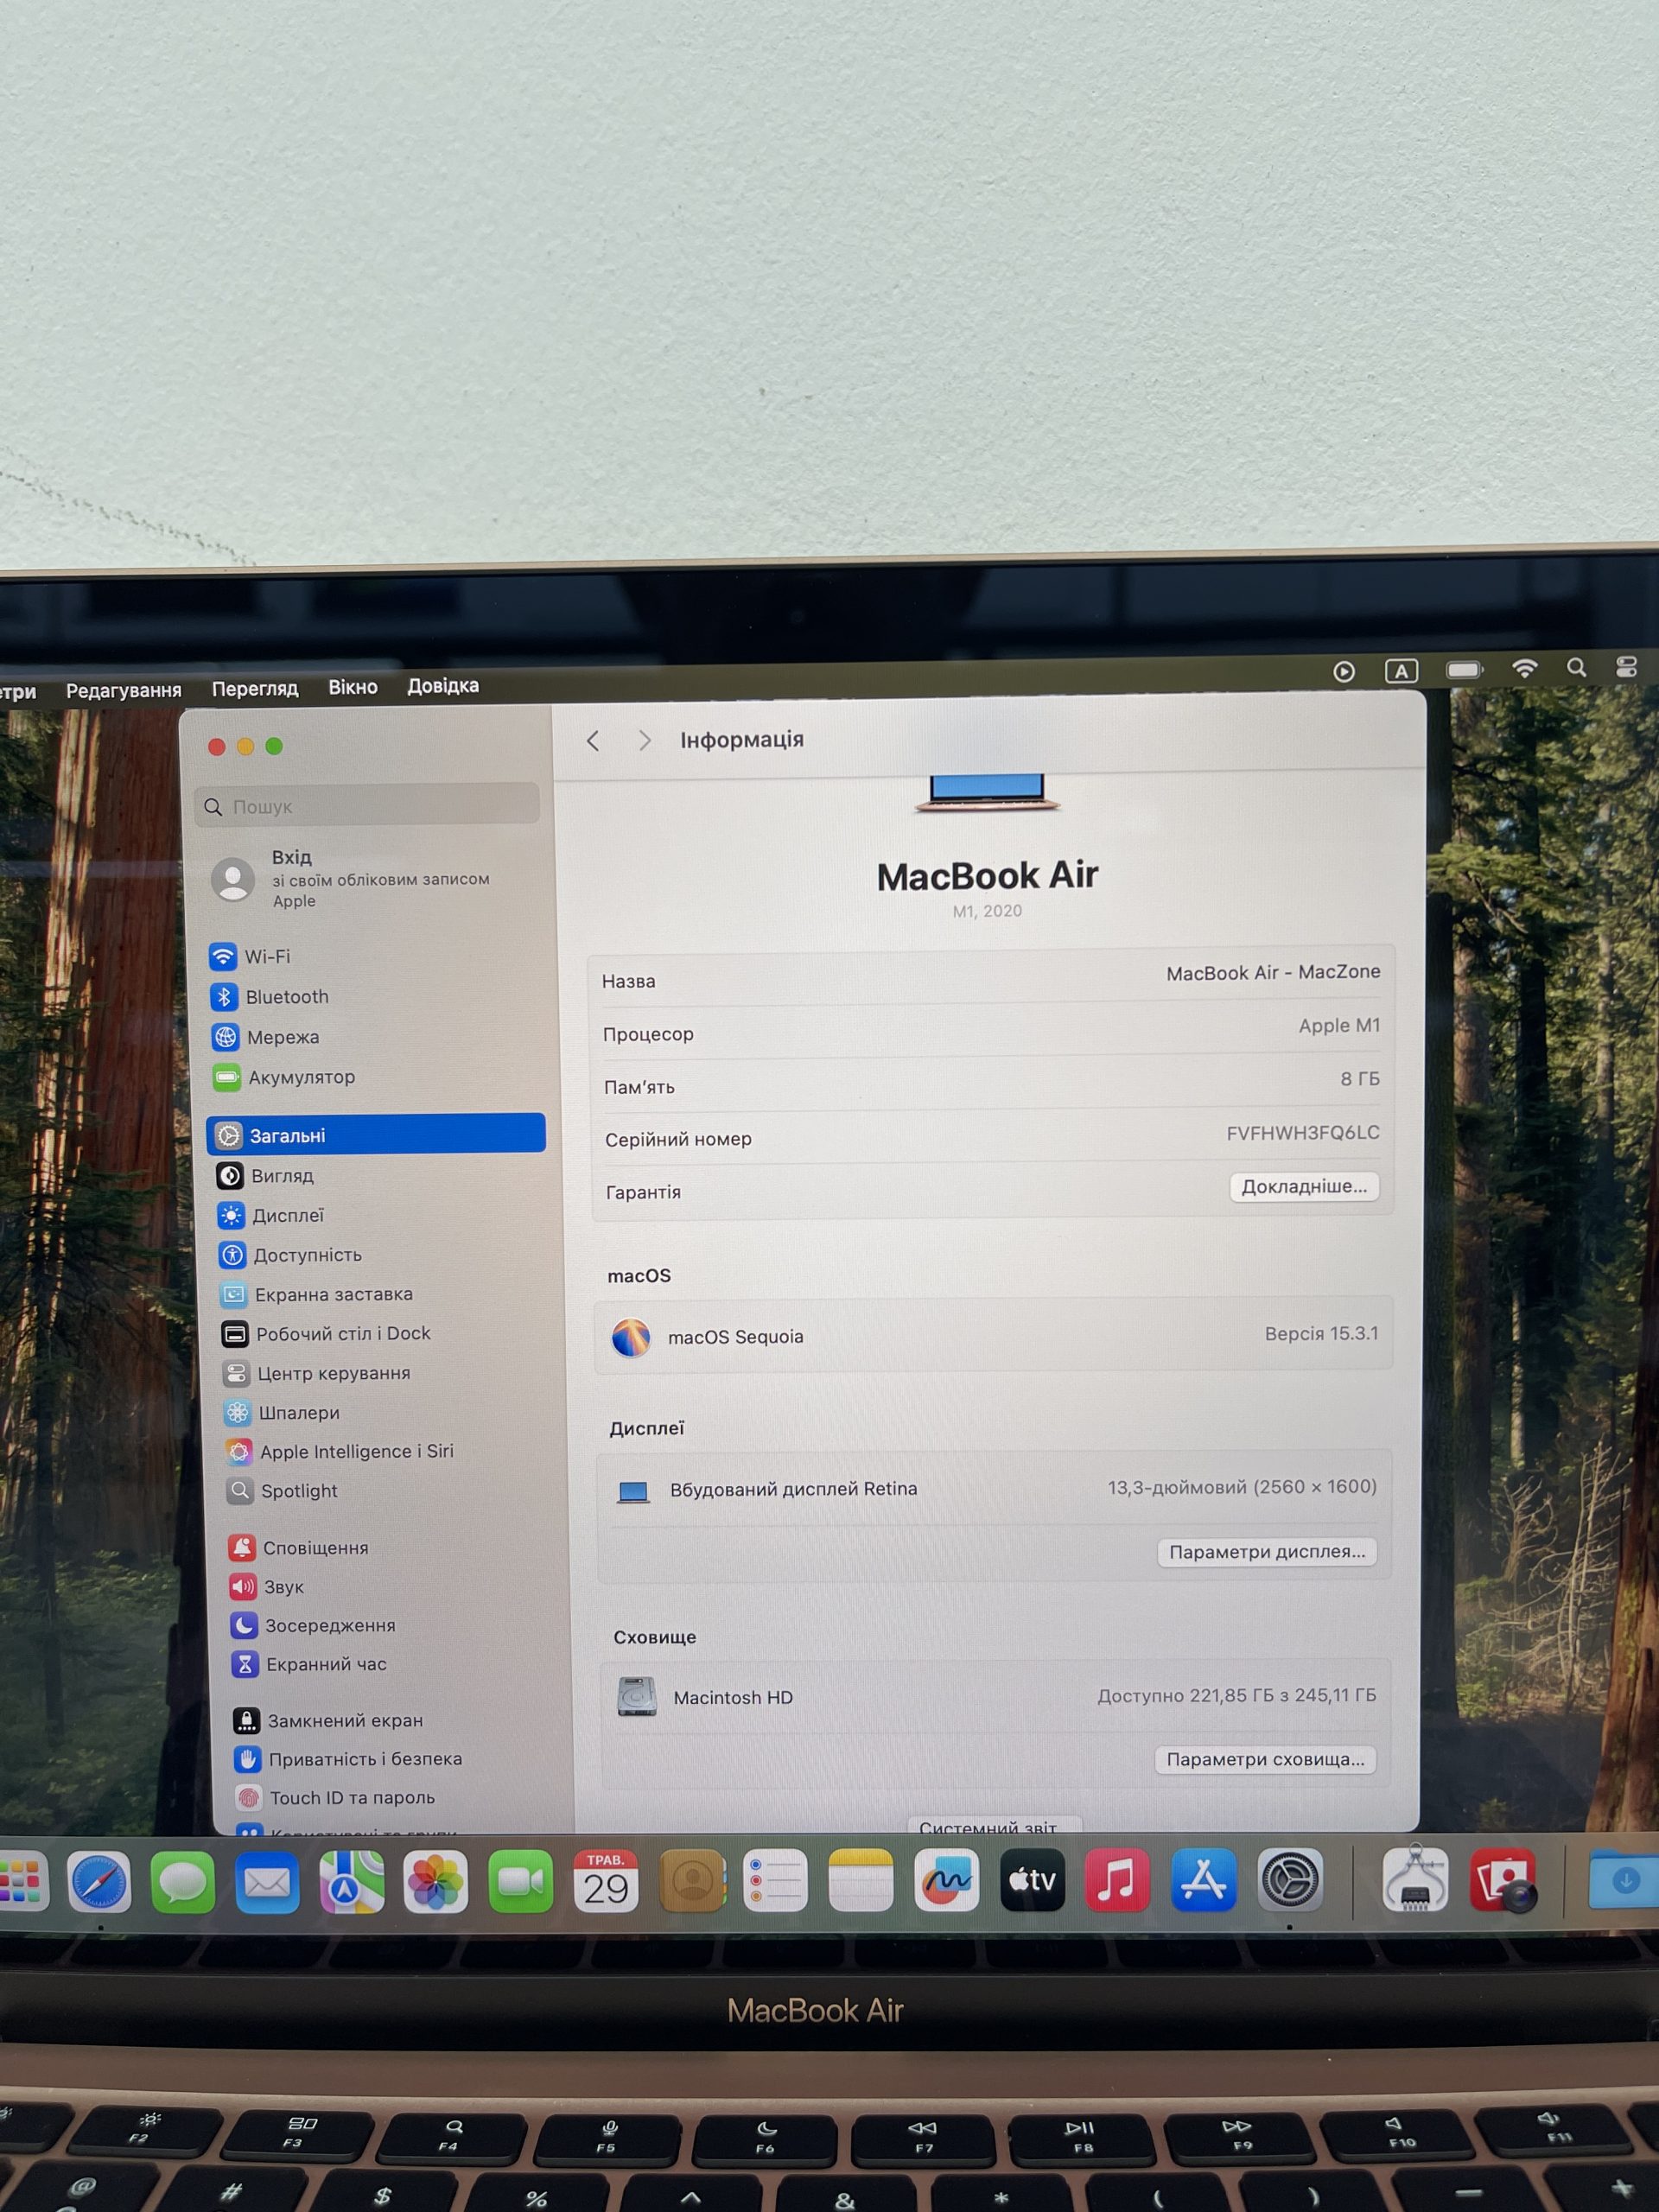This screenshot has height=2212, width=1659.
Task: Open Apple TV from the Dock
Action: 1033,1881
